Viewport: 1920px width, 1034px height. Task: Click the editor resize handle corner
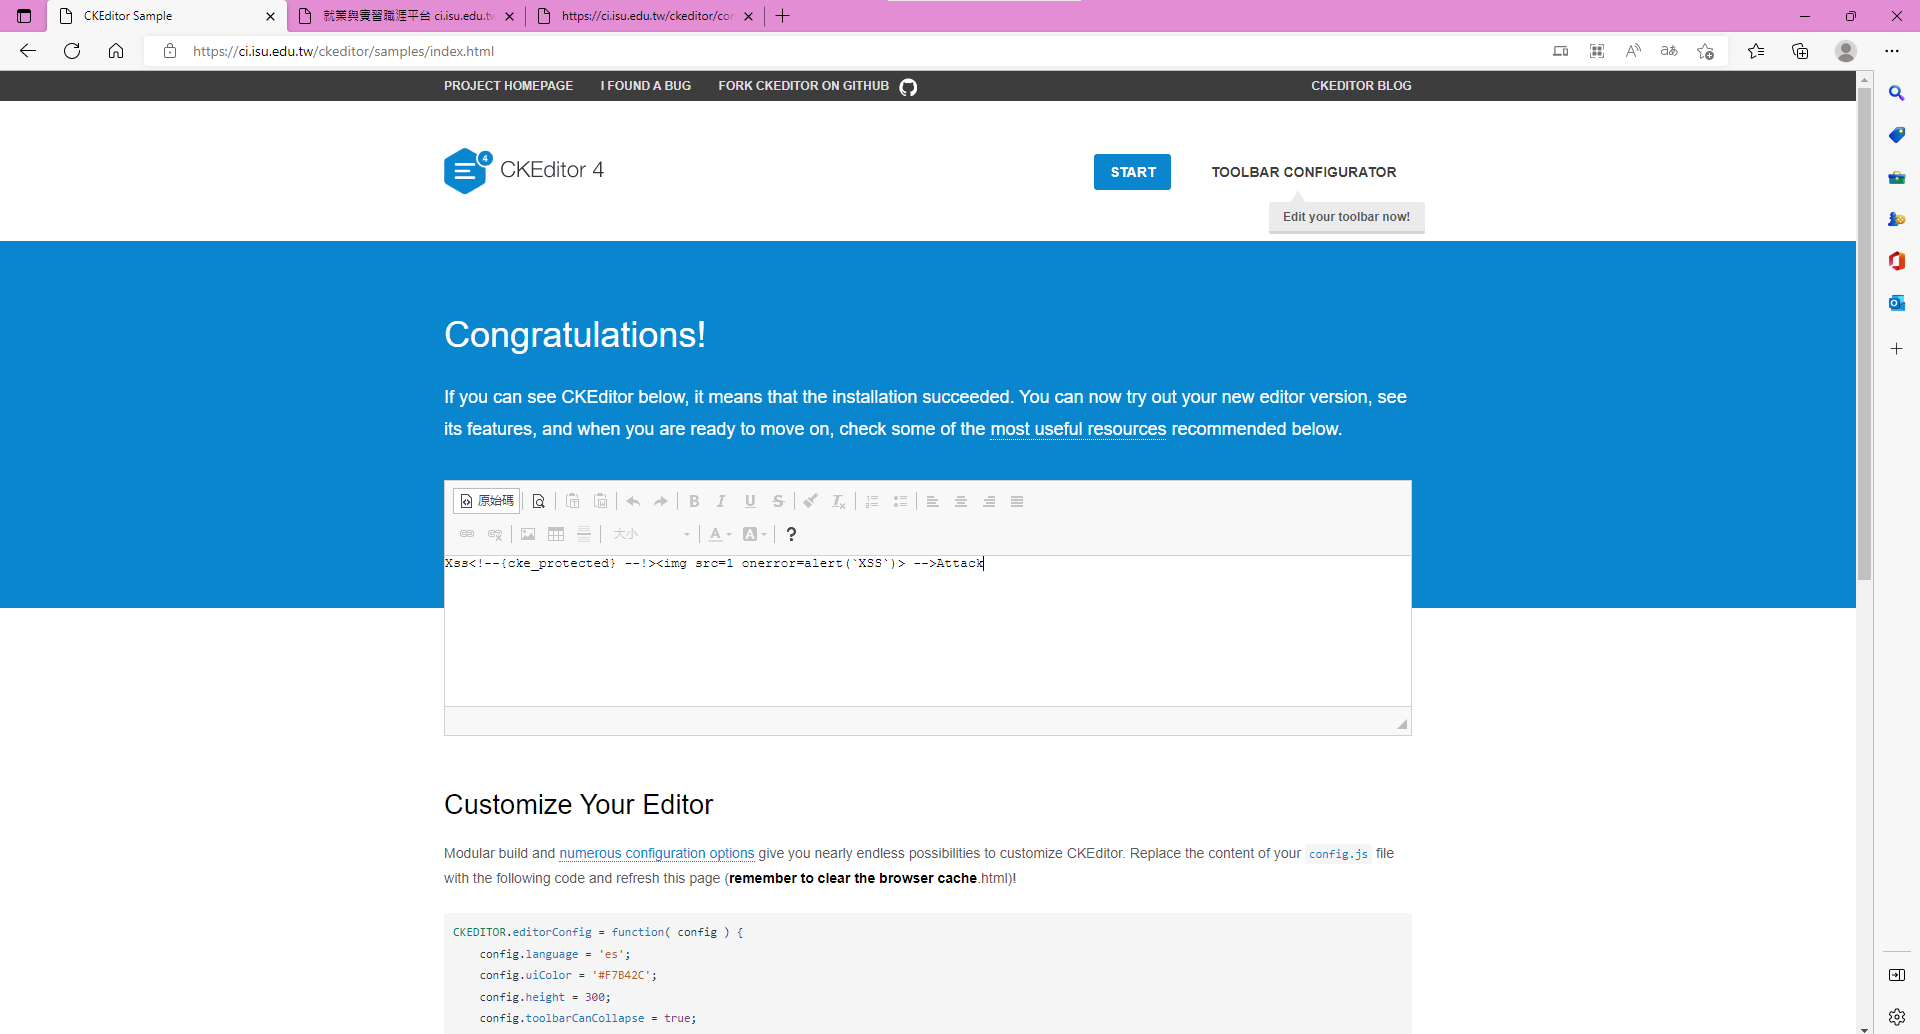click(1402, 724)
